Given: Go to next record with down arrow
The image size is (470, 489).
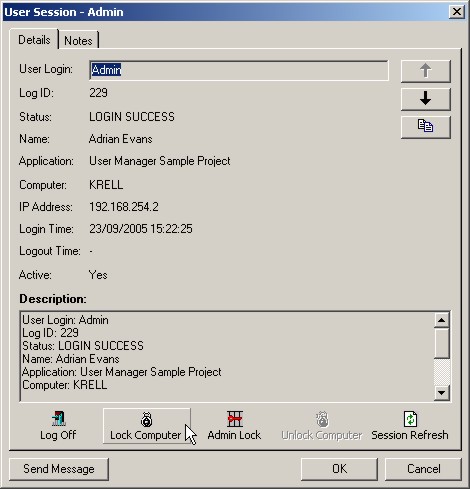Looking at the screenshot, I should pos(425,99).
